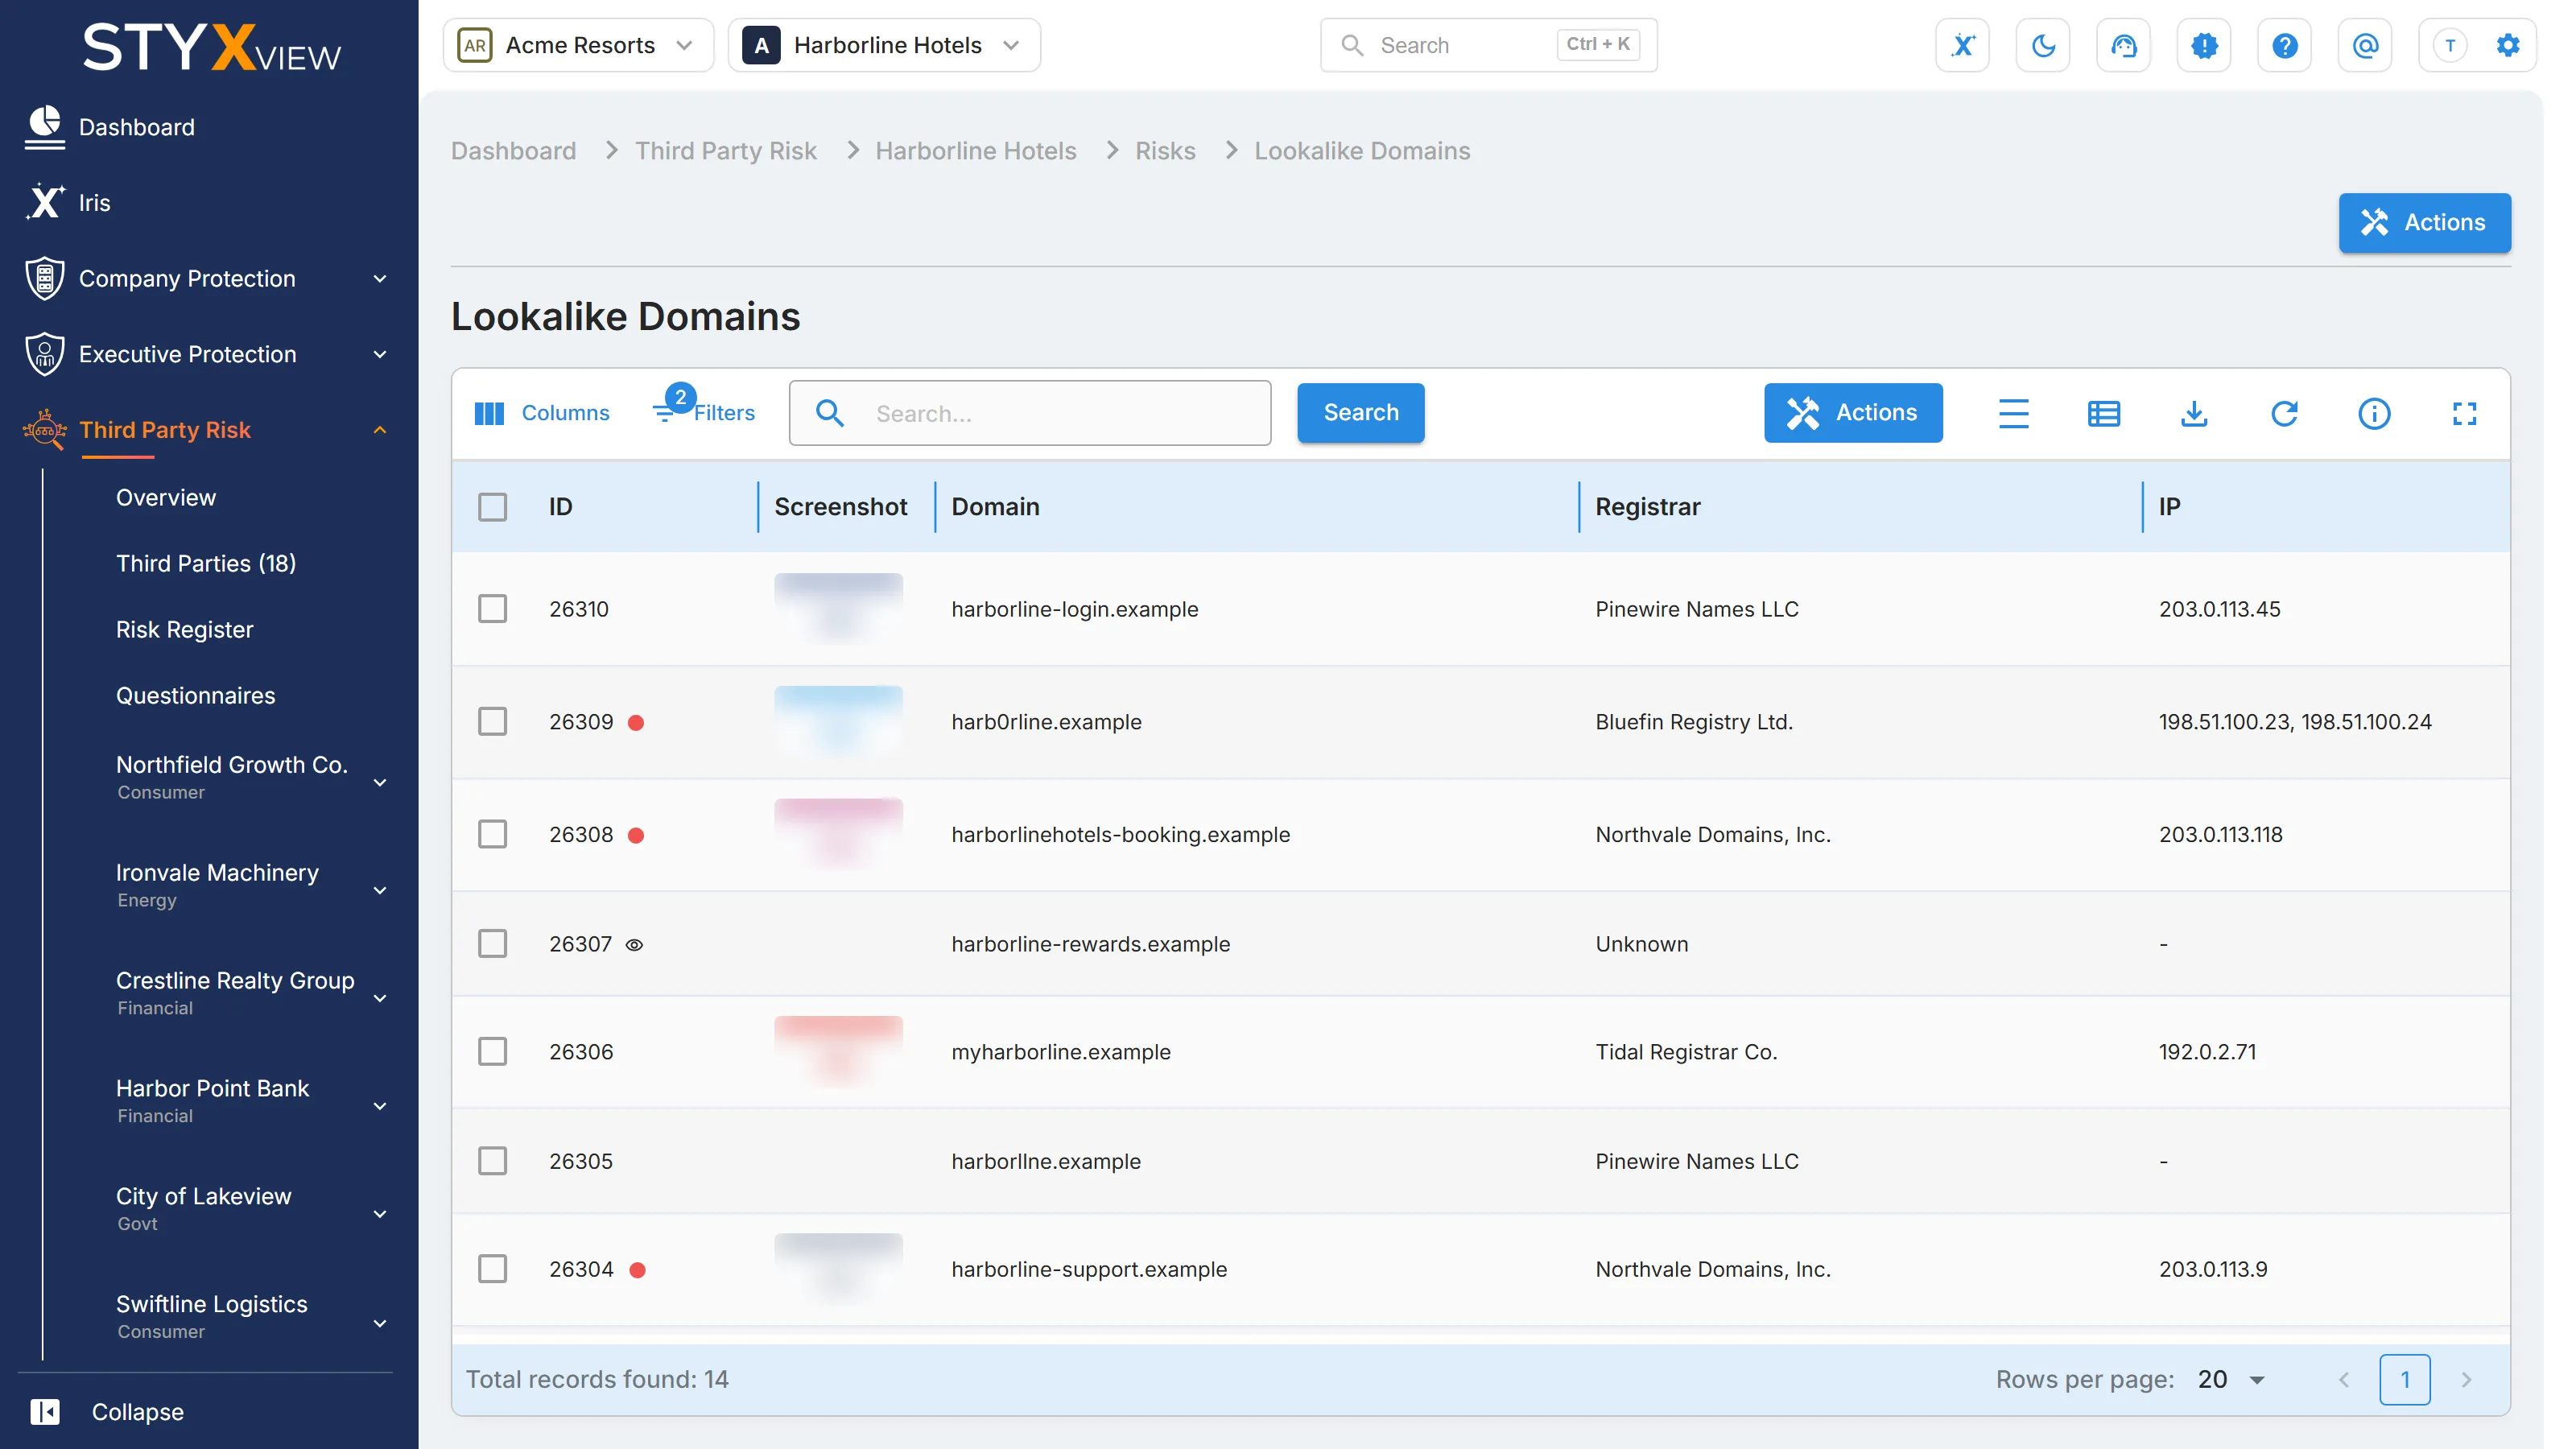Click the blue Search button
The height and width of the screenshot is (1449, 2576).
point(1360,413)
